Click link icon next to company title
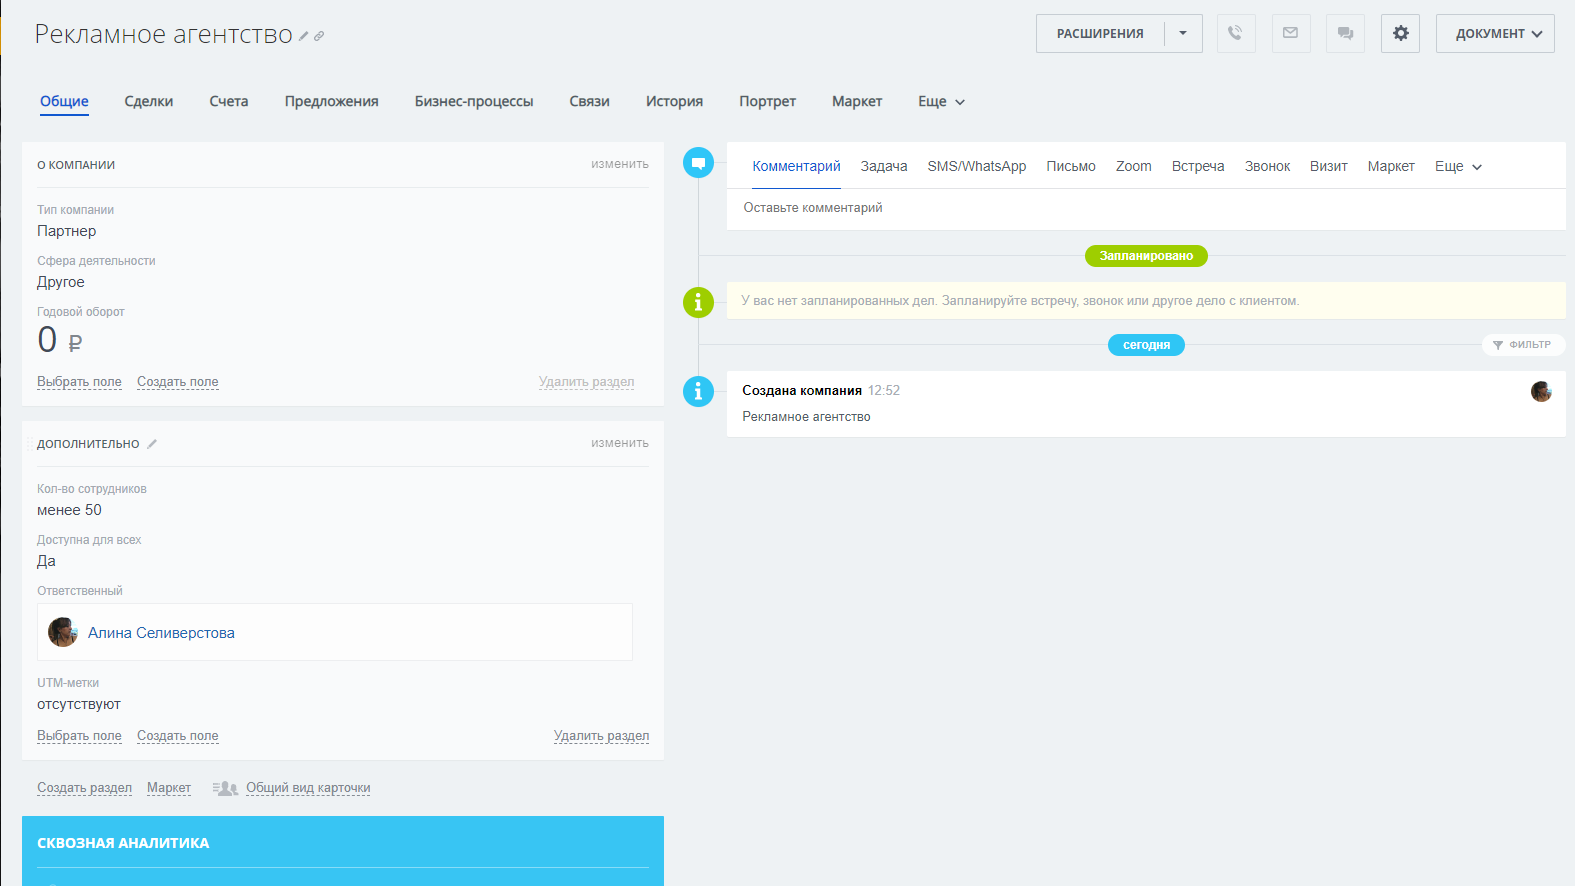The width and height of the screenshot is (1575, 886). pos(319,36)
